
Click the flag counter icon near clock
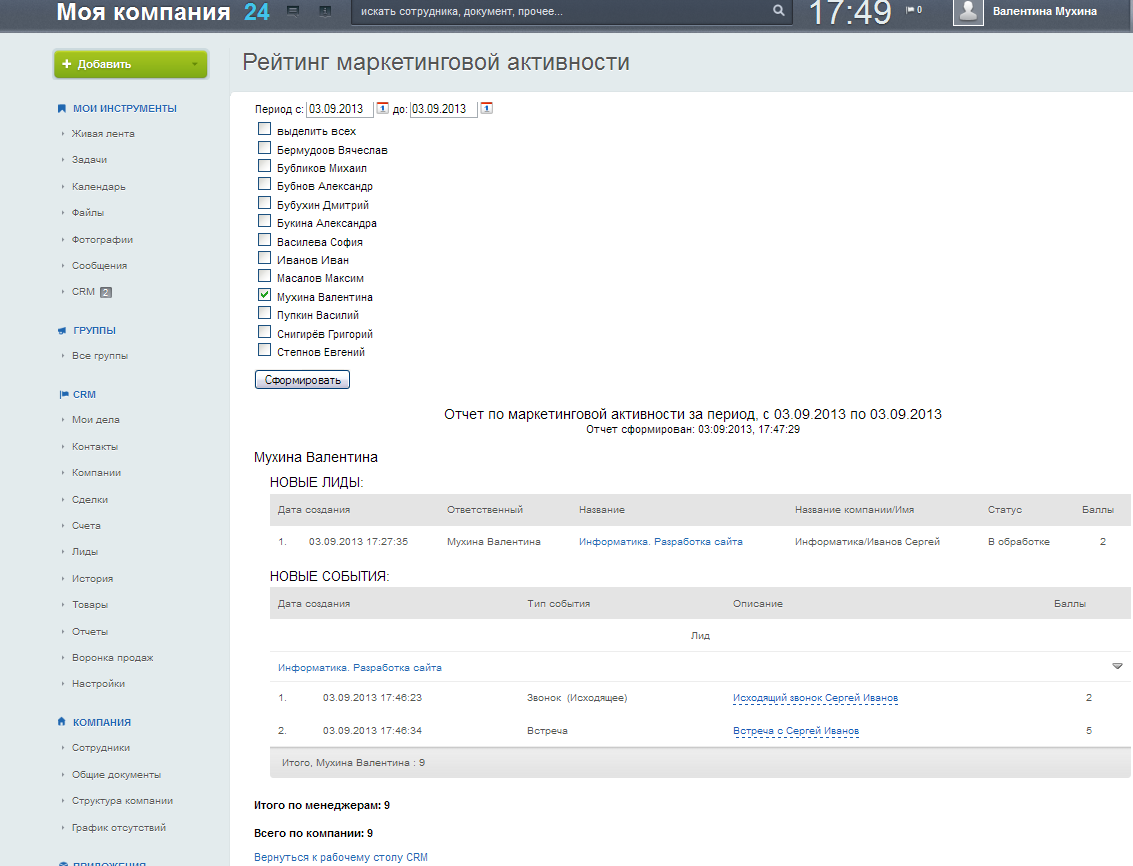(912, 10)
